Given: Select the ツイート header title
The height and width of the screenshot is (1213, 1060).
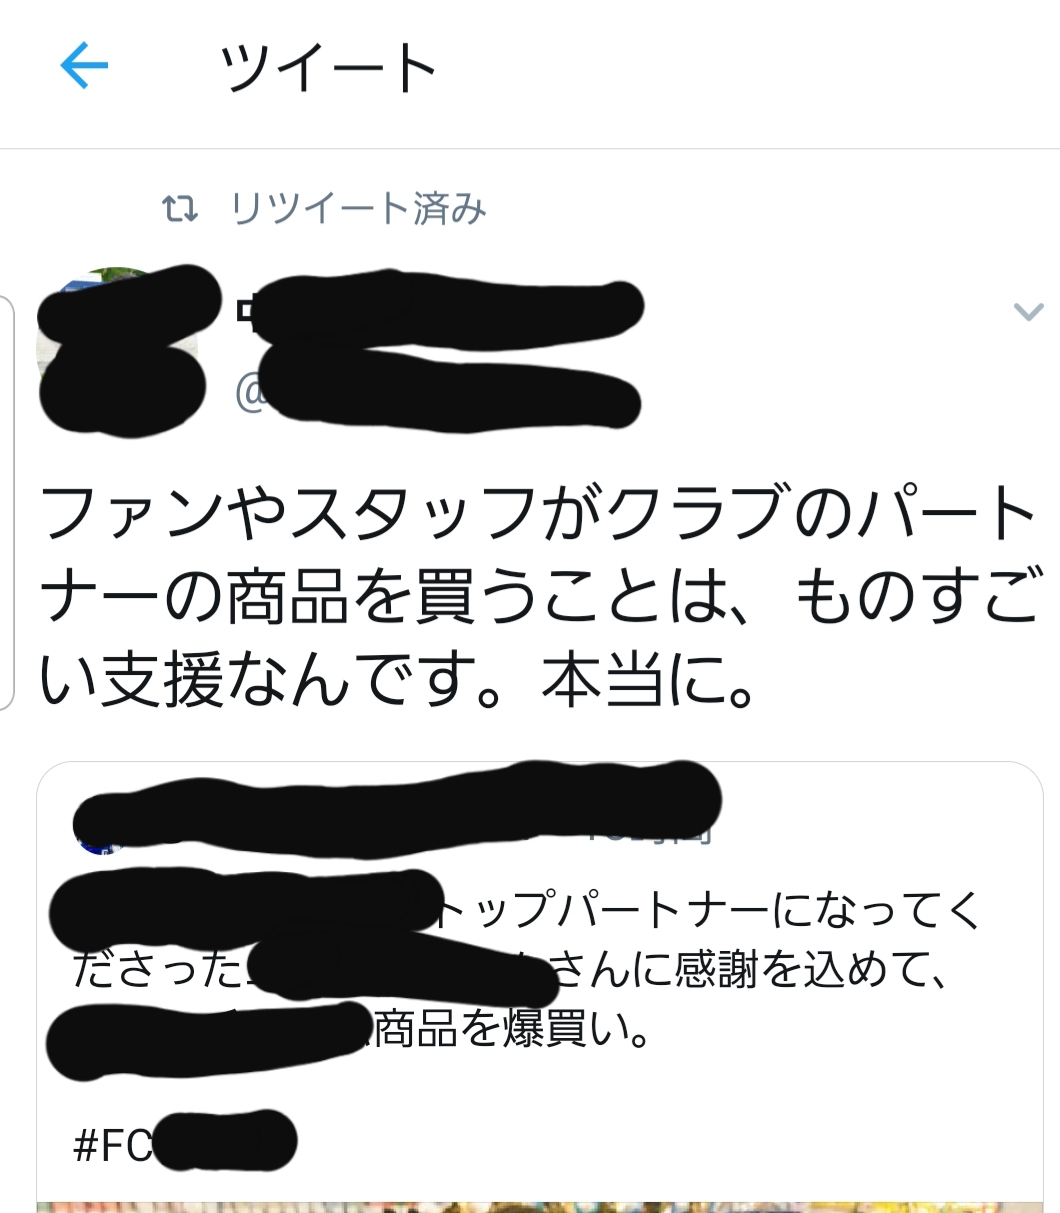Looking at the screenshot, I should coord(327,68).
